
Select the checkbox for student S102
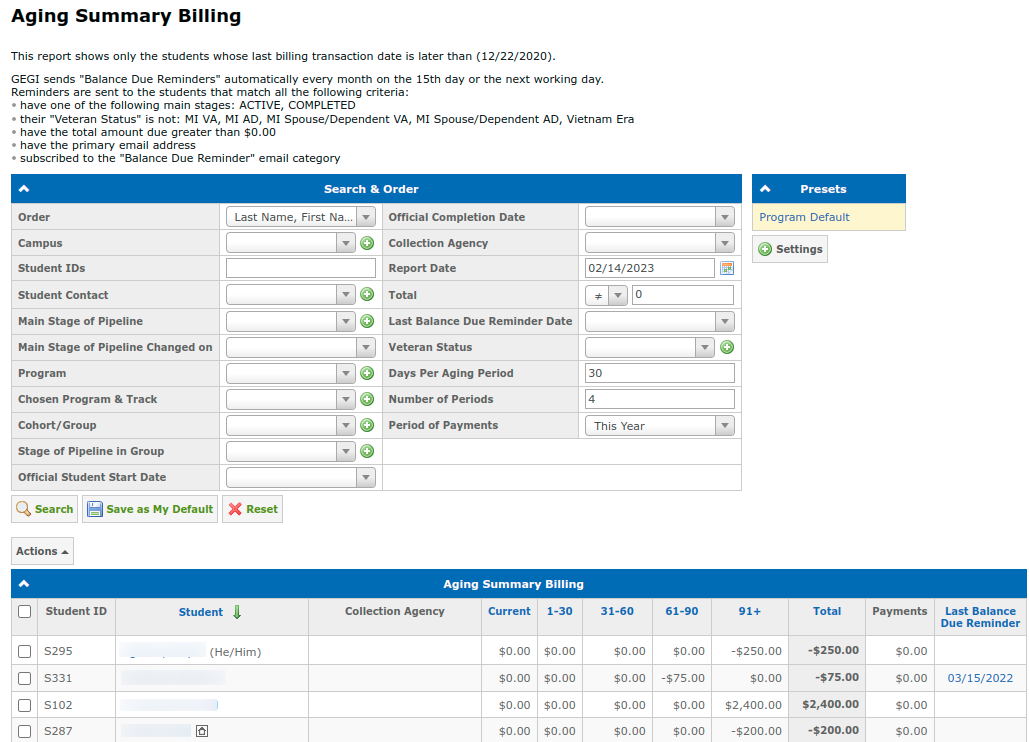(24, 705)
